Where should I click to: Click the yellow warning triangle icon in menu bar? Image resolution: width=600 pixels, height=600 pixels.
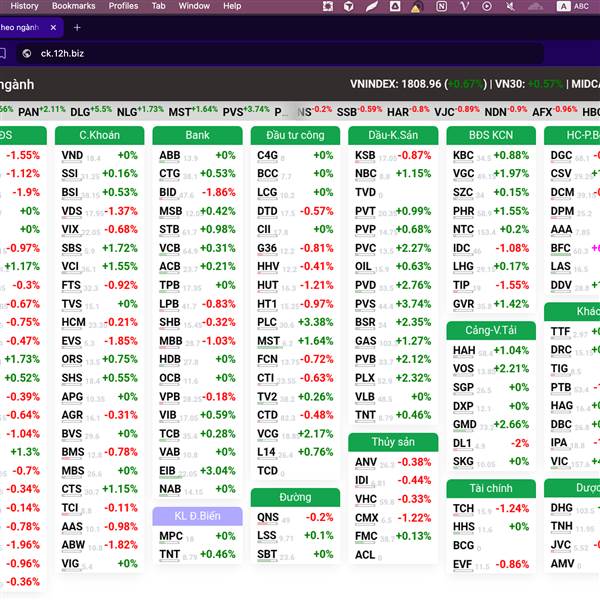tap(416, 7)
